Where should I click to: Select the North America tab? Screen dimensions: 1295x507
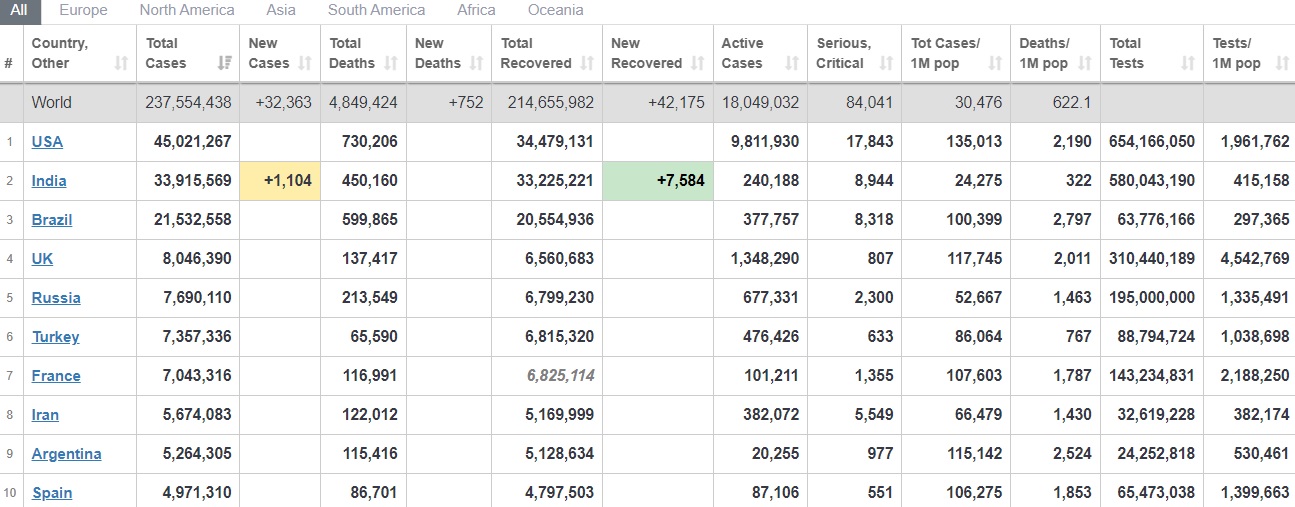click(x=187, y=10)
